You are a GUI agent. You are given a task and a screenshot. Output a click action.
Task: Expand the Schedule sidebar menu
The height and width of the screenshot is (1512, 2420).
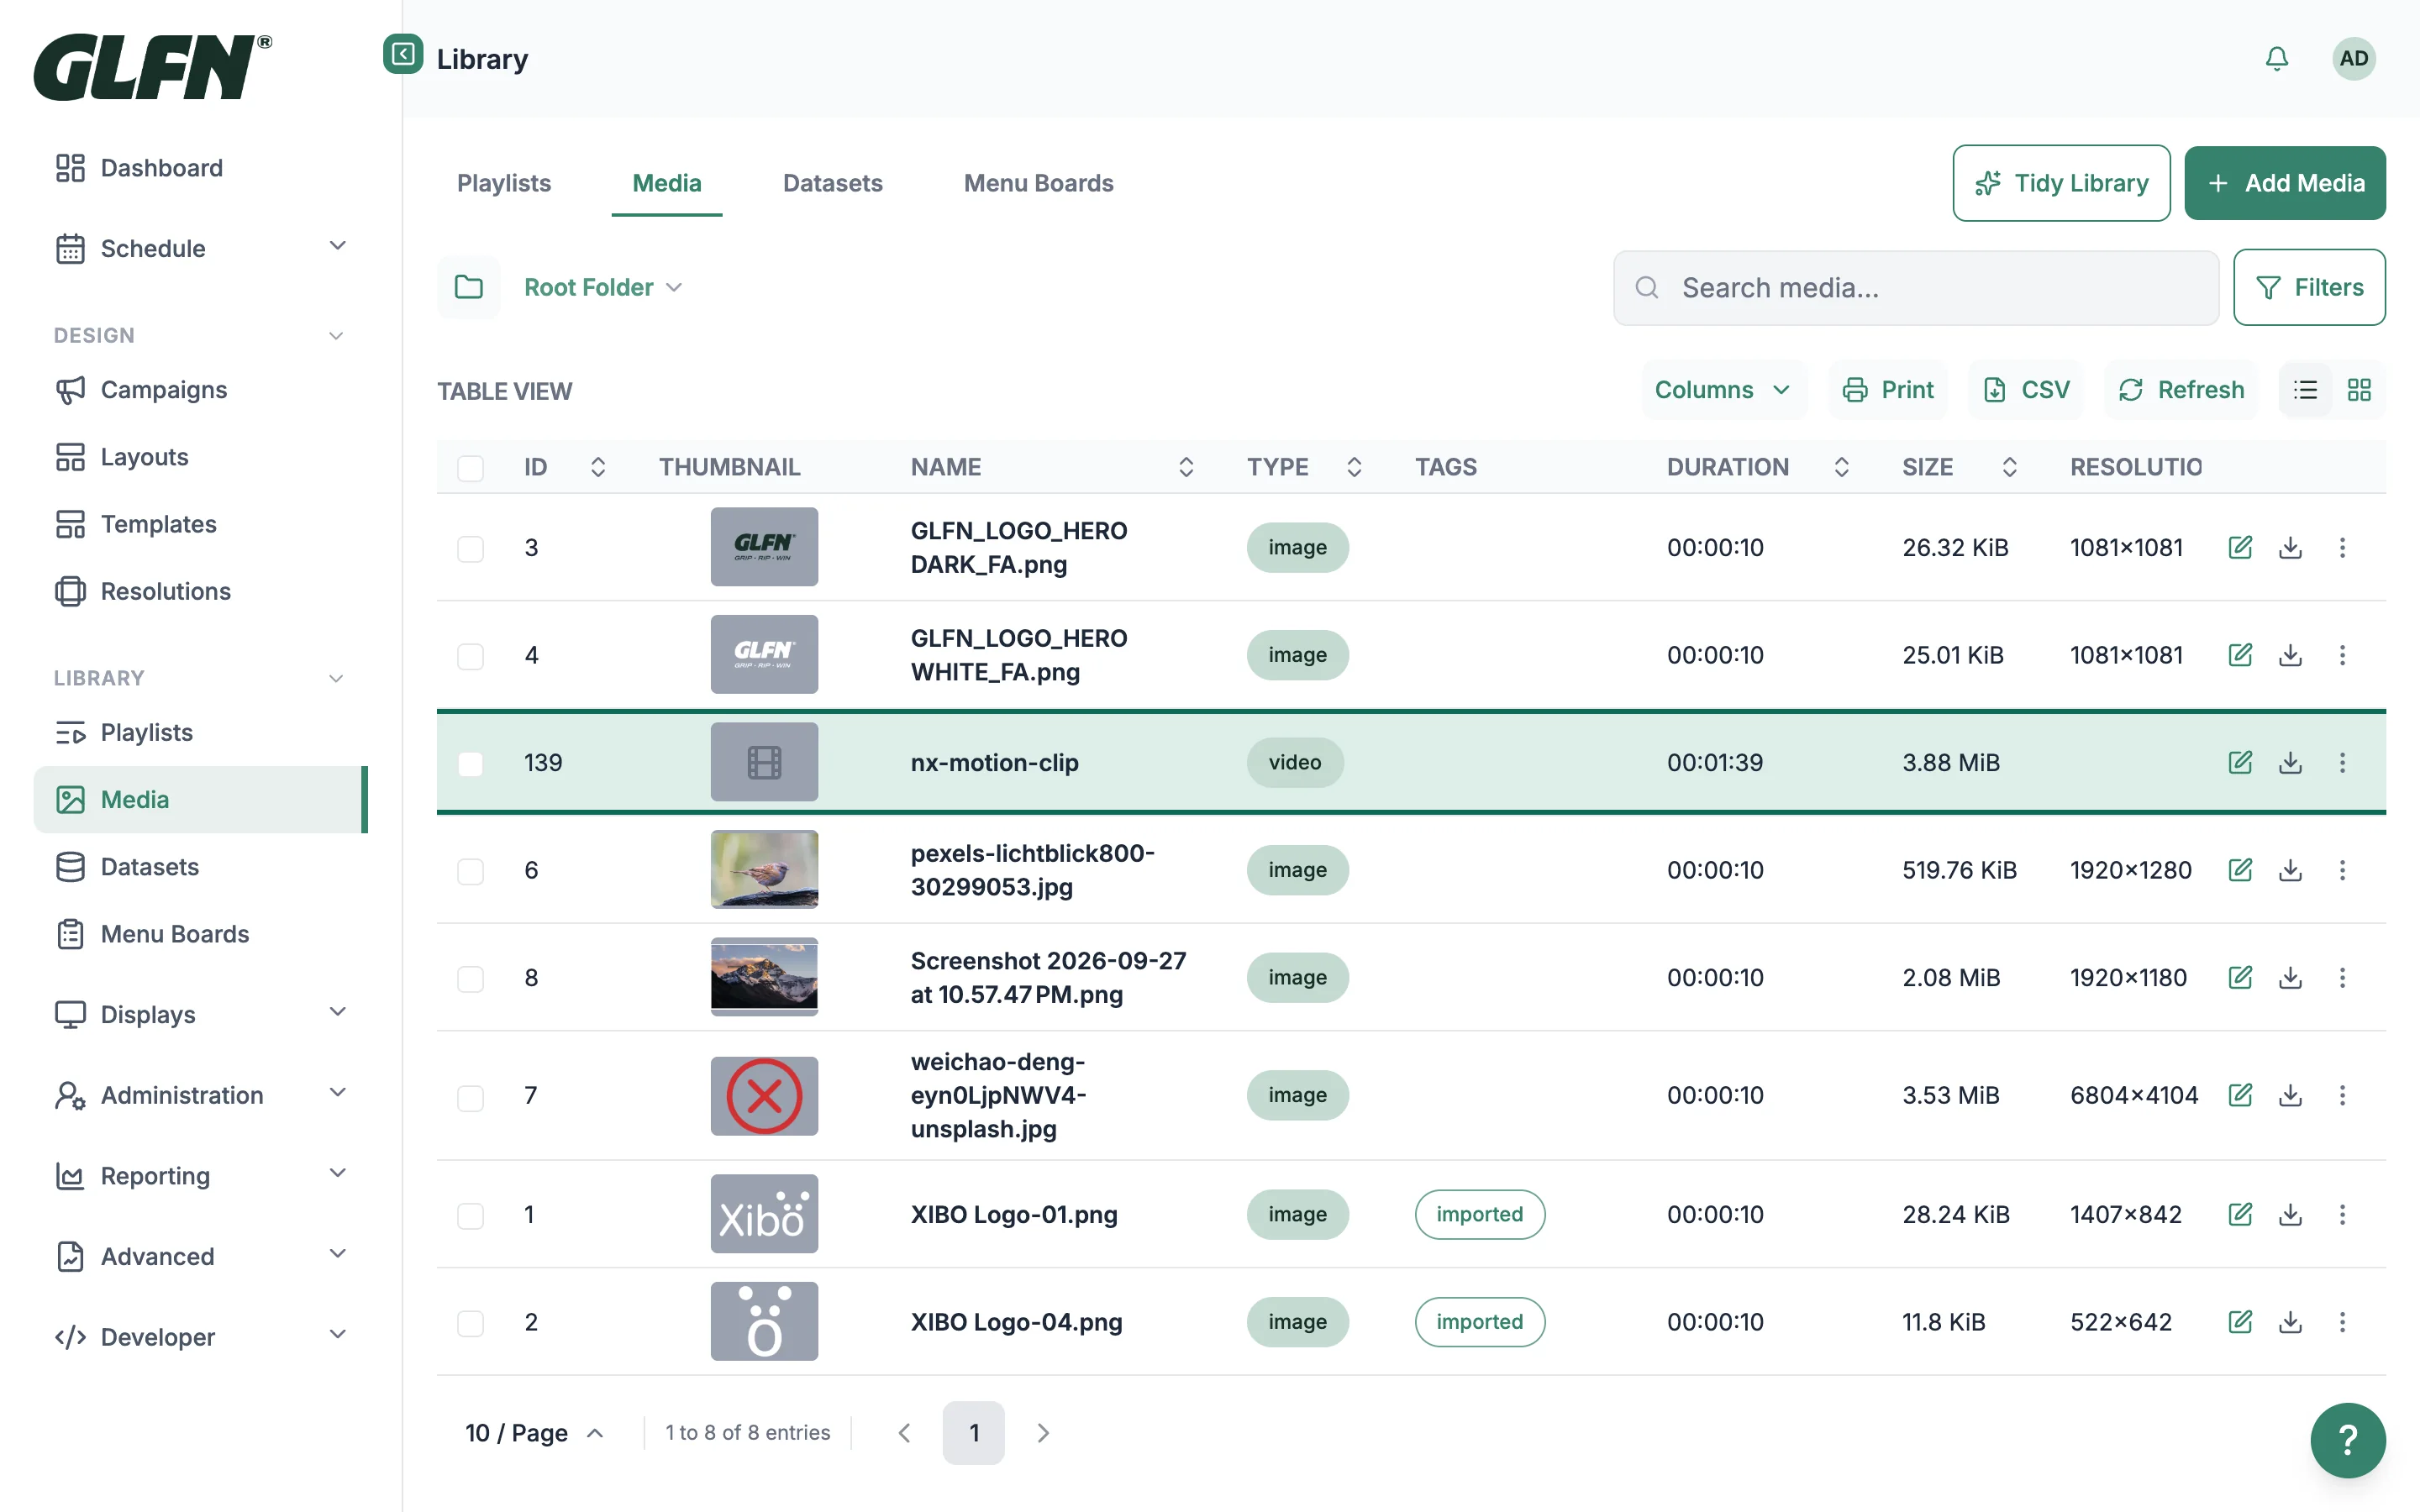pos(201,248)
